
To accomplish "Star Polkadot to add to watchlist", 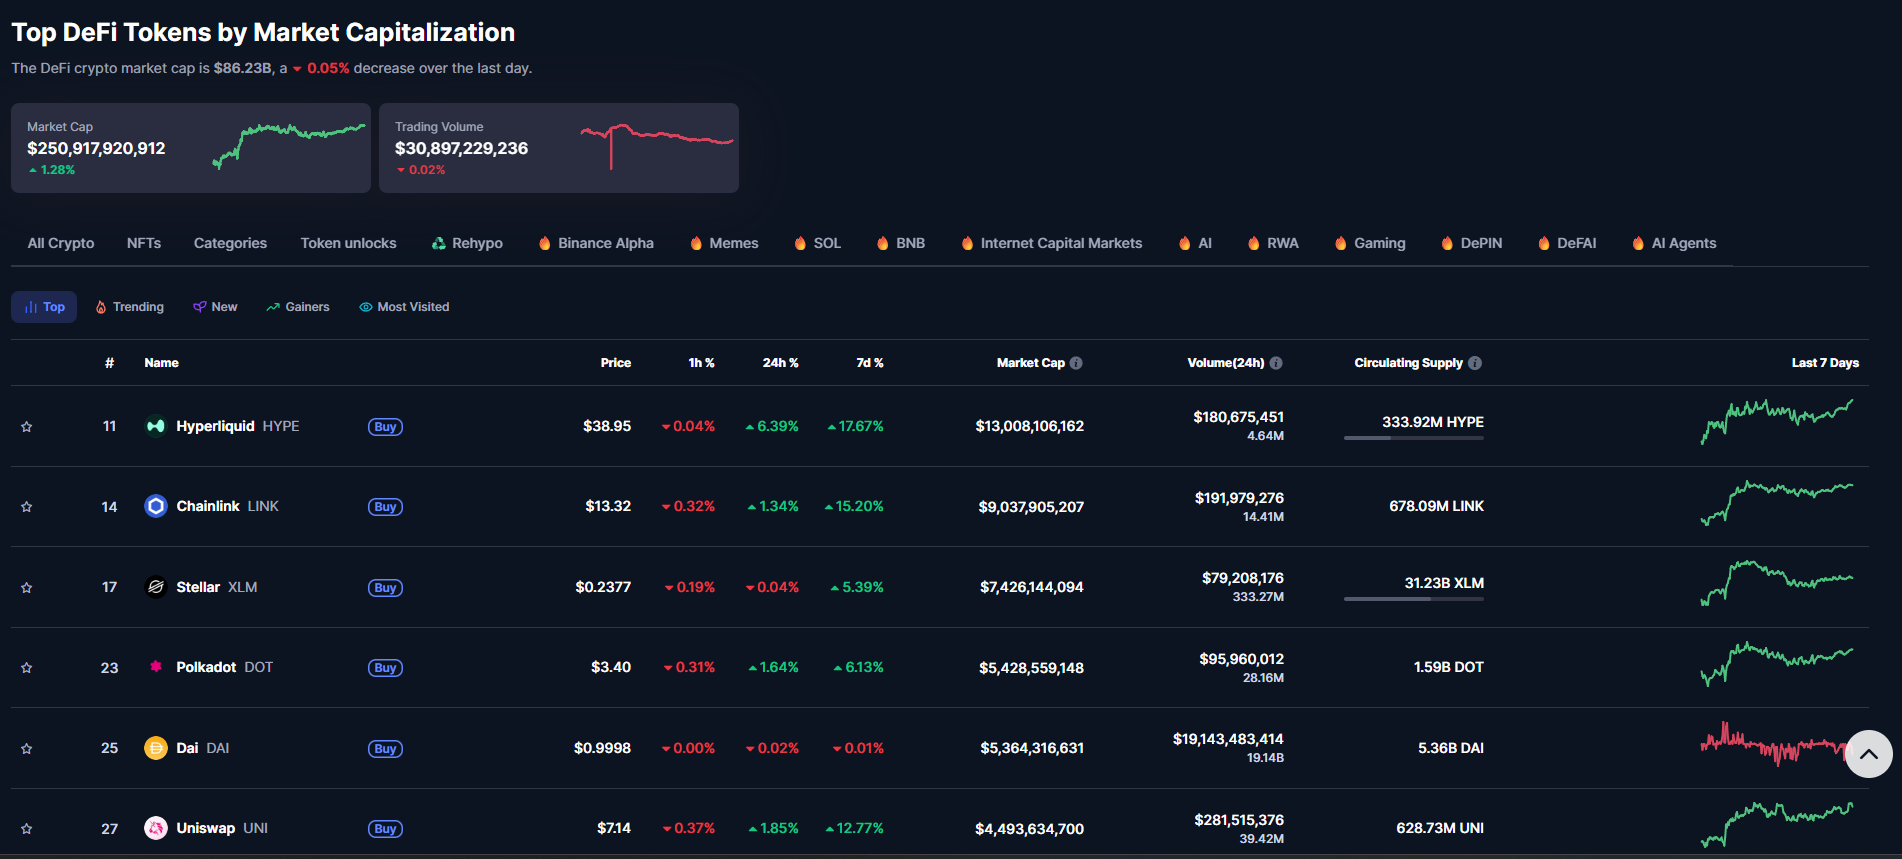I will point(27,668).
